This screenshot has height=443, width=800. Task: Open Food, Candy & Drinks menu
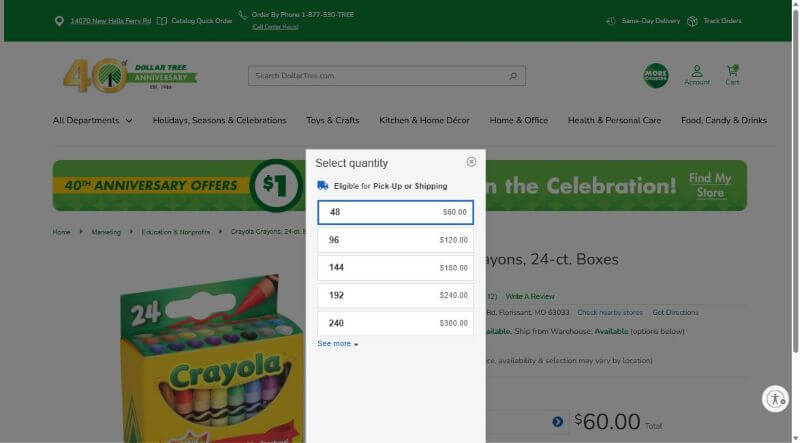coord(723,120)
